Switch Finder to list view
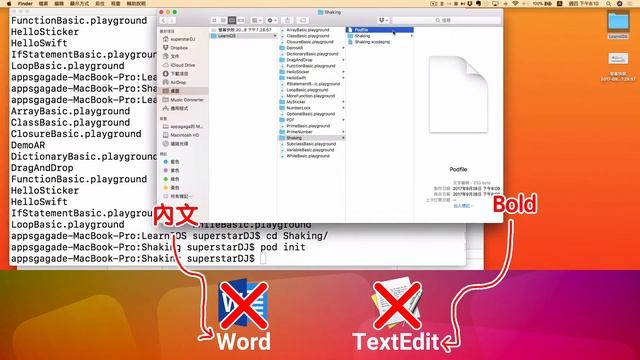 tap(223, 20)
